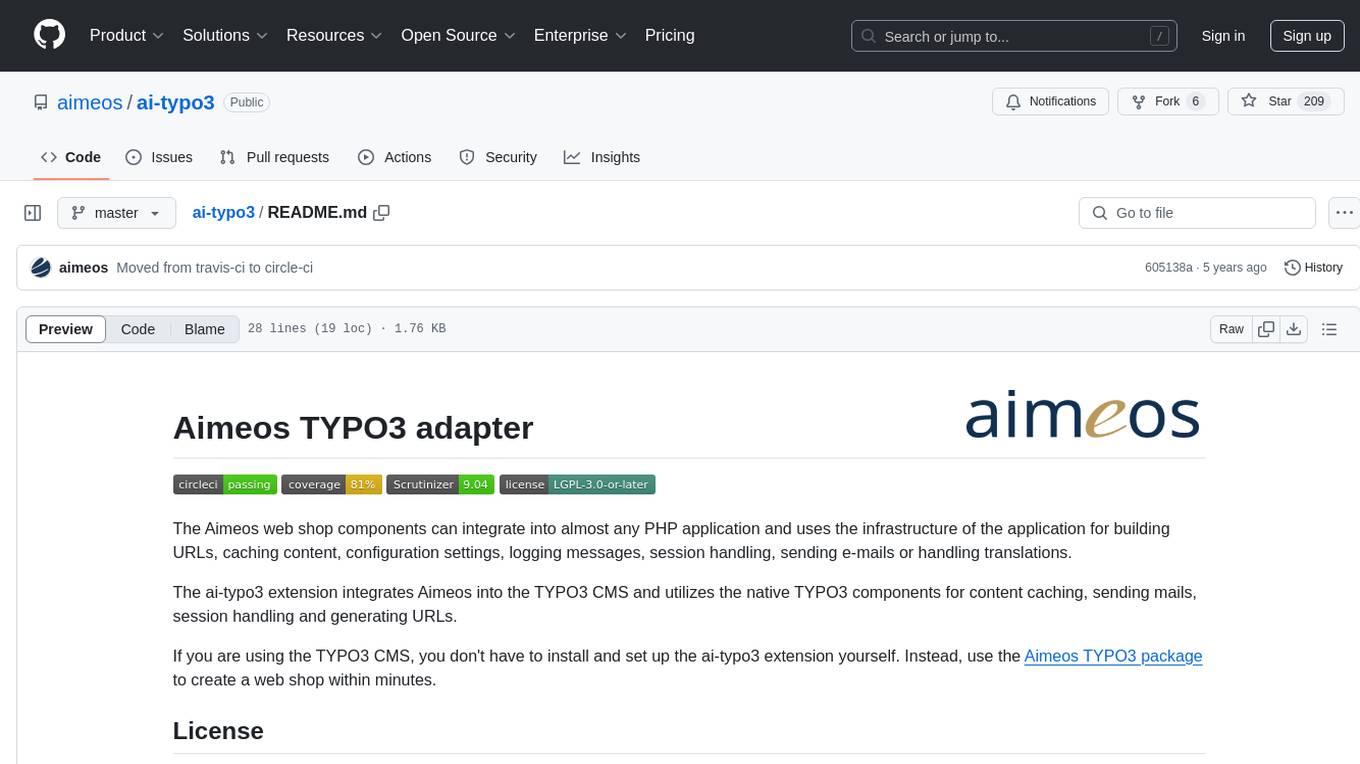Open the Pricing page
1360x764 pixels.
pos(670,35)
